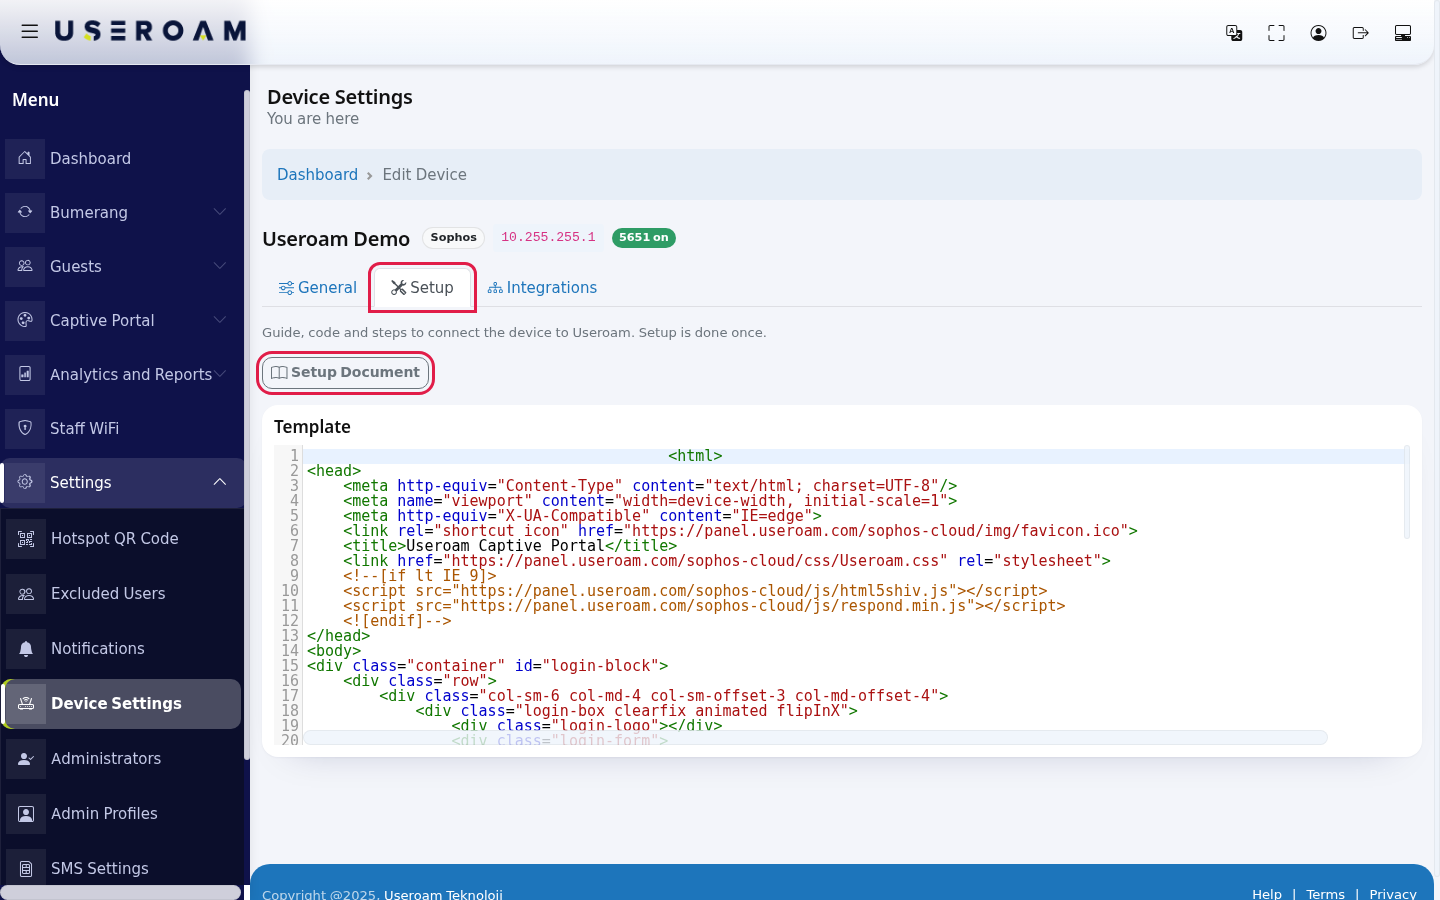Click the Sophos device badge
This screenshot has width=1440, height=900.
point(453,238)
